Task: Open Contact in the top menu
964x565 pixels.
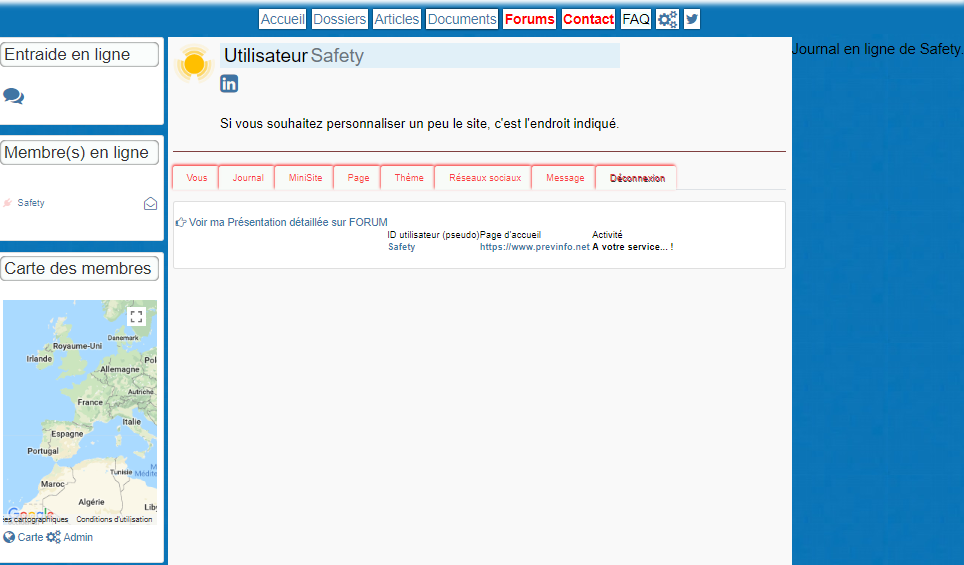Action: click(x=588, y=19)
